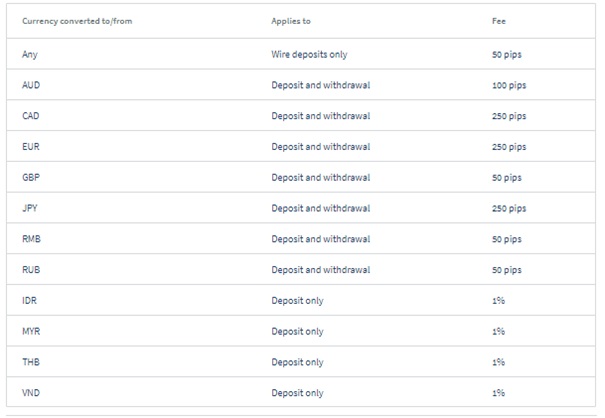Click the RUB row's '50 pips' fee
This screenshot has height=418, width=605.
(x=506, y=270)
